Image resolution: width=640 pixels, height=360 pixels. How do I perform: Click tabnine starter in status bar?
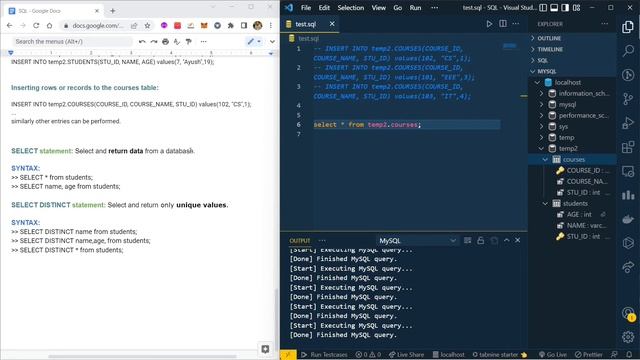click(x=500, y=355)
